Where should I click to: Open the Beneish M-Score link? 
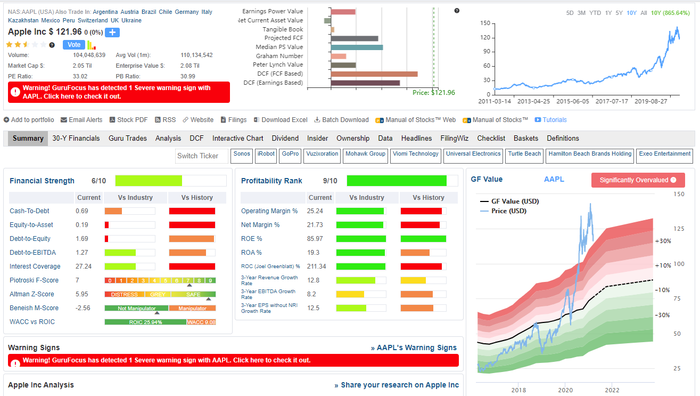pyautogui.click(x=34, y=308)
